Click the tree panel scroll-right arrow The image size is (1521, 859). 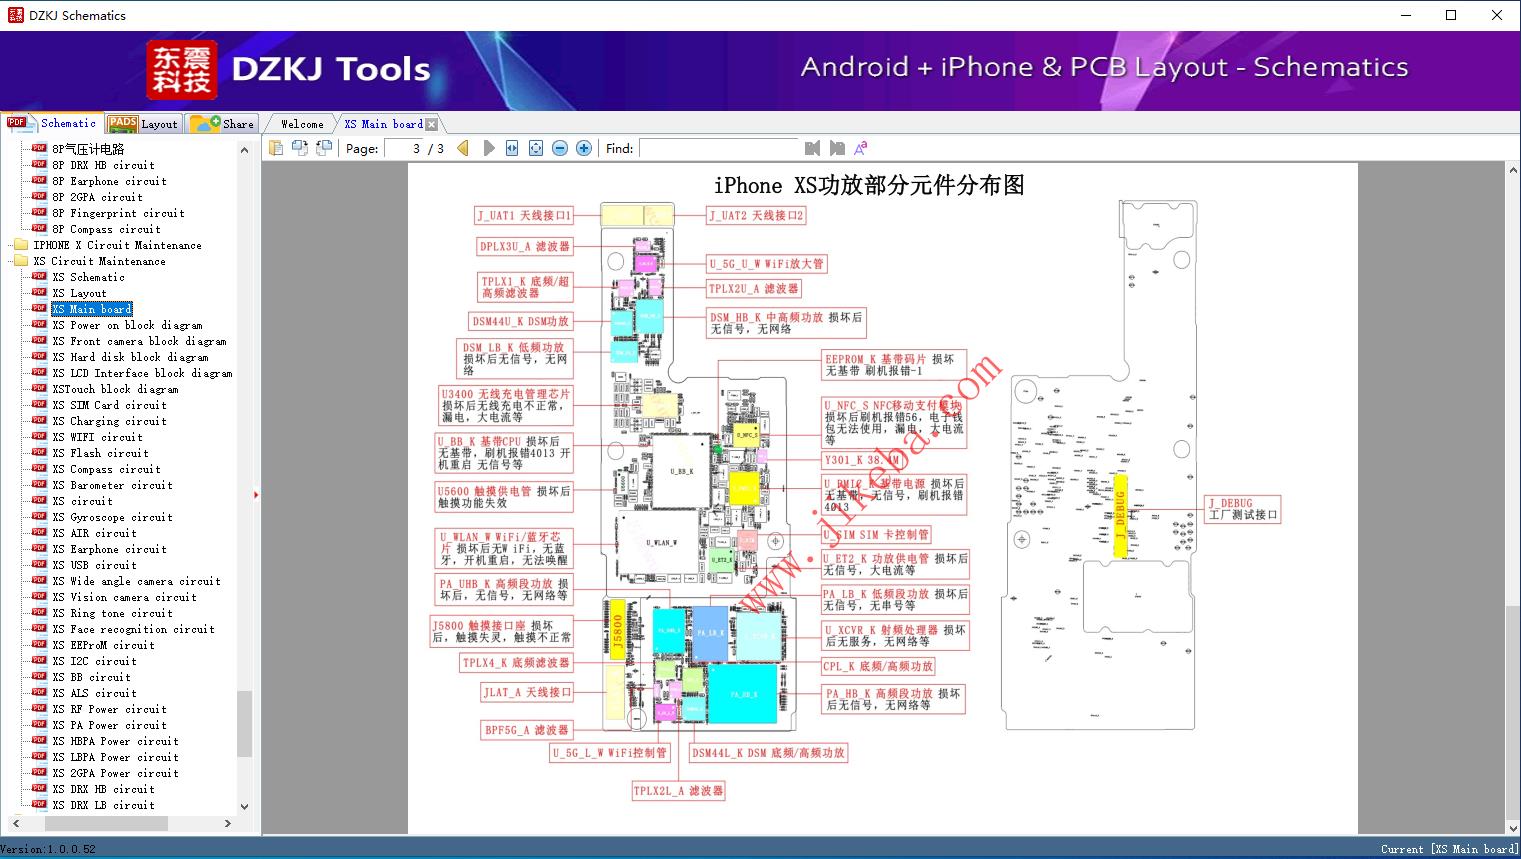228,823
